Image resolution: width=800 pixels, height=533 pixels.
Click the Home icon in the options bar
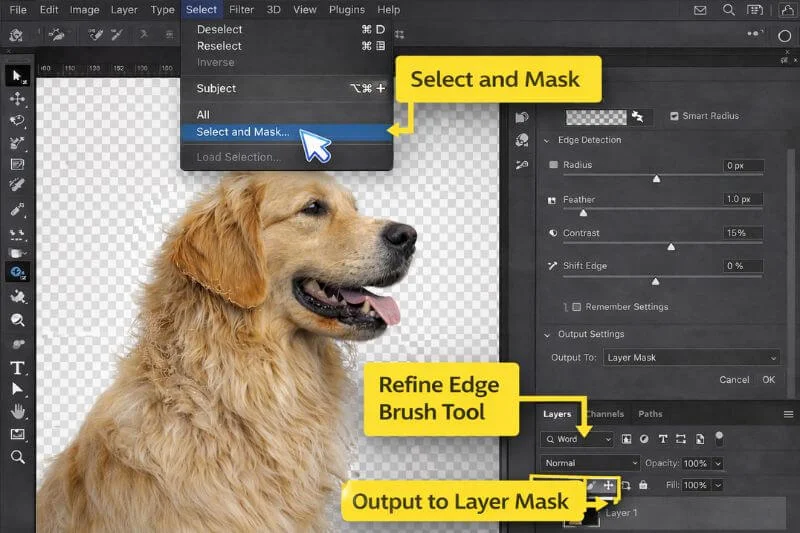click(x=16, y=35)
